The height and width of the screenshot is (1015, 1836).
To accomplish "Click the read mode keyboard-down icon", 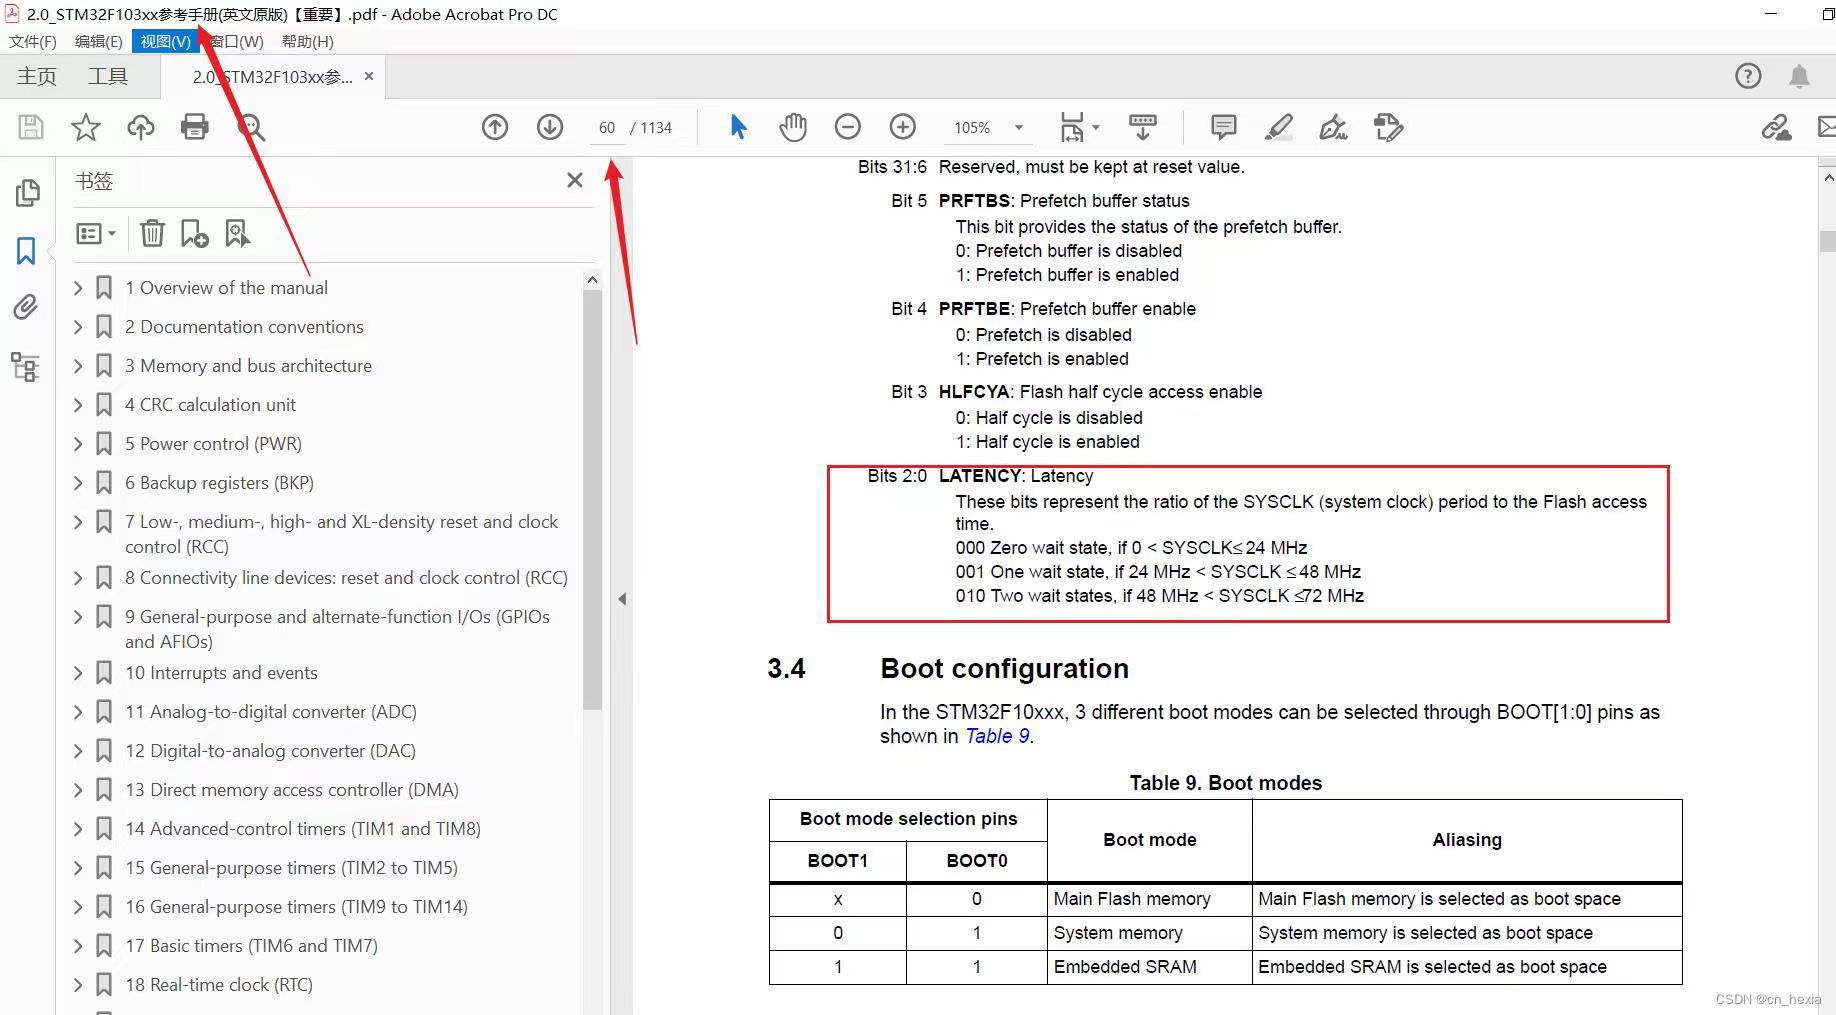I will pos(1142,127).
